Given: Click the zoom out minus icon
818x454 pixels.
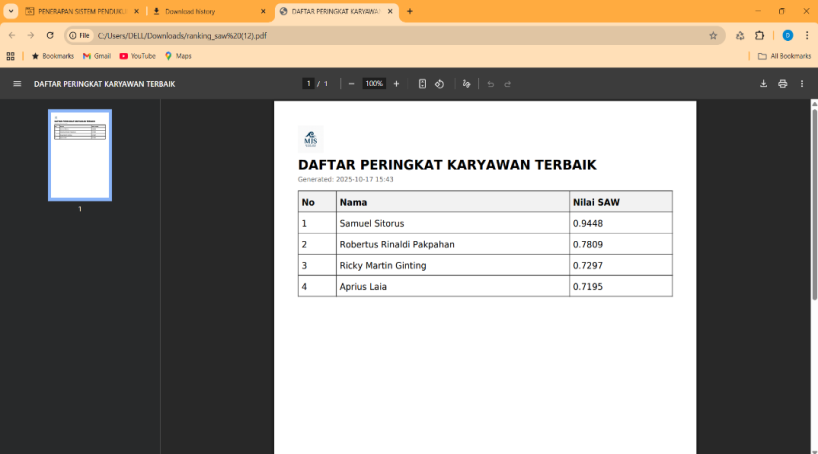Looking at the screenshot, I should point(351,84).
